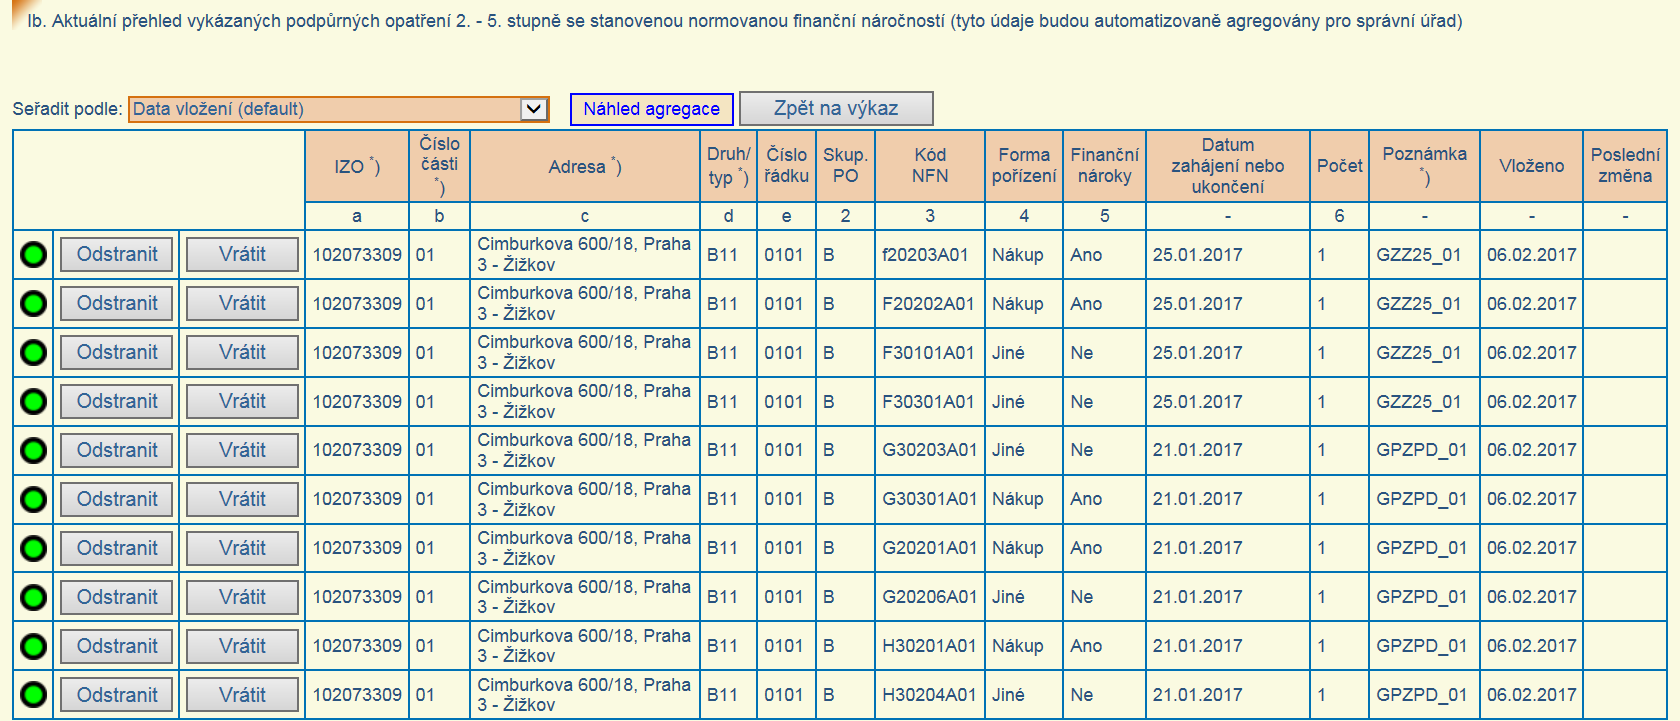1680x721 pixels.
Task: Click green status icon in F30301A01 row
Action: coord(33,402)
